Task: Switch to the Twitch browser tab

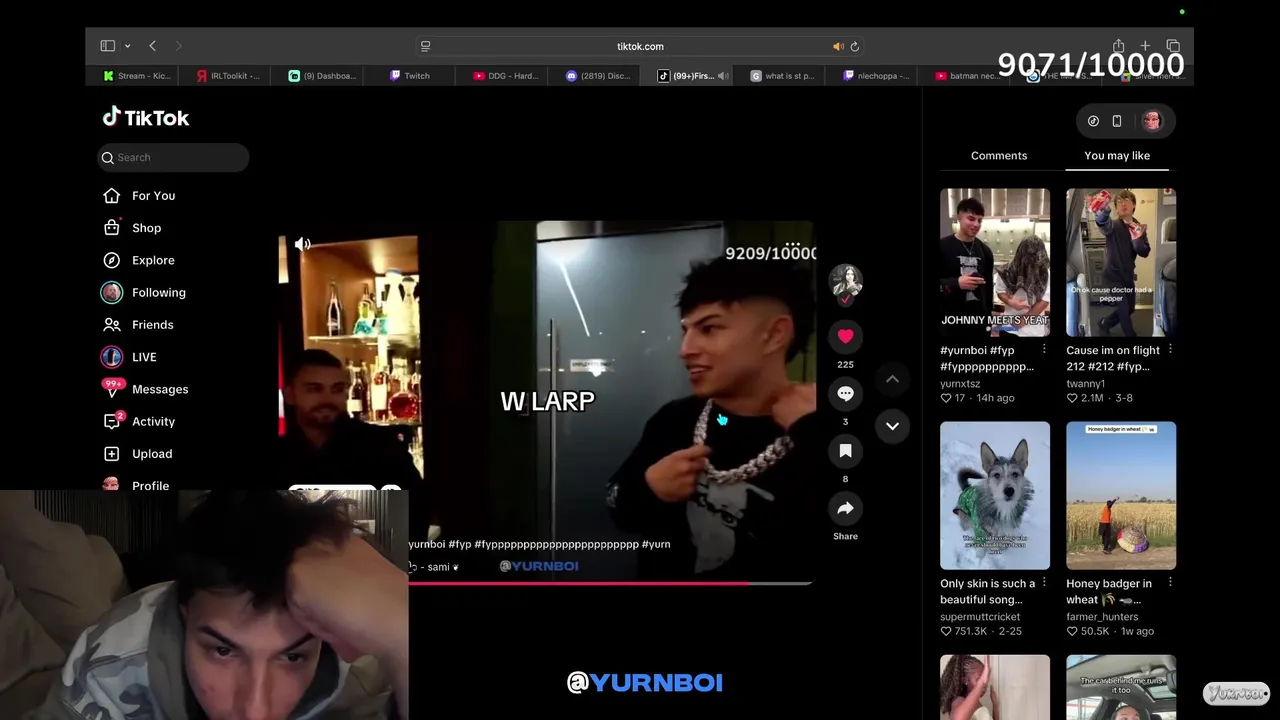Action: (x=410, y=76)
